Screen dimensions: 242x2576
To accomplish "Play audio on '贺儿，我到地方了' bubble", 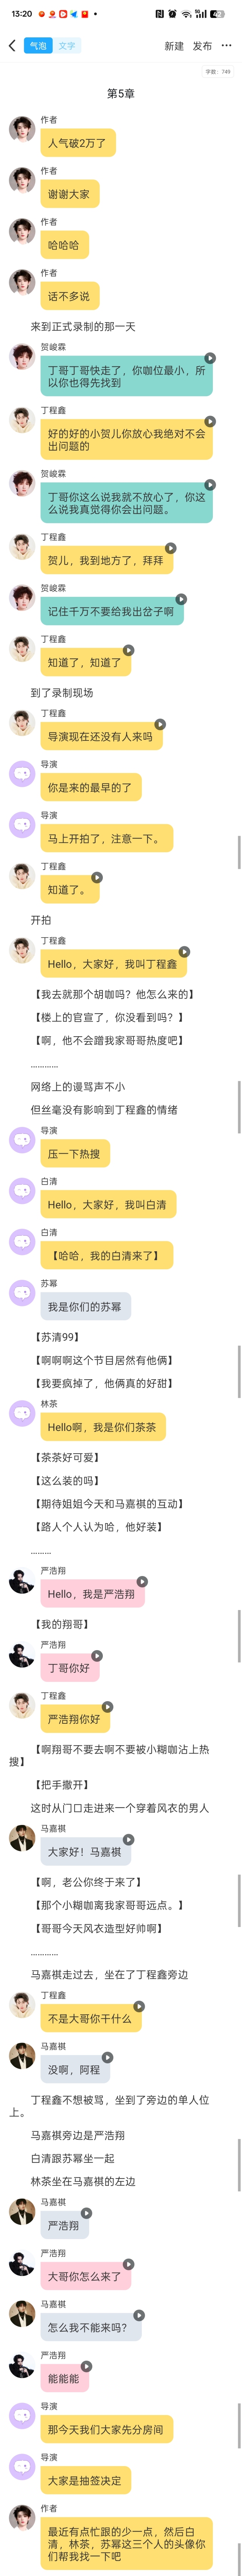I will (x=171, y=548).
